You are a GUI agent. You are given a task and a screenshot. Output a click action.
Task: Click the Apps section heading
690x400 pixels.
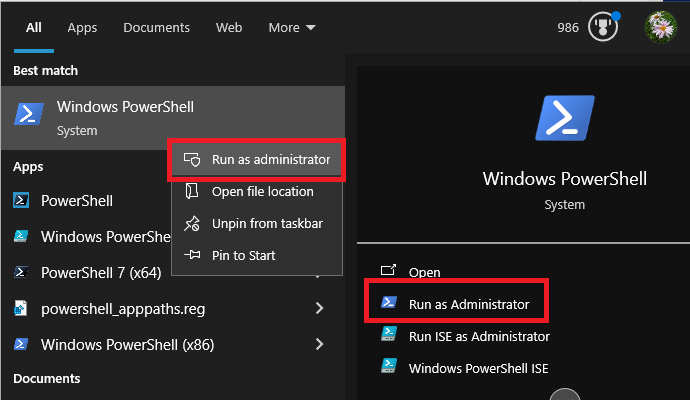tap(28, 167)
